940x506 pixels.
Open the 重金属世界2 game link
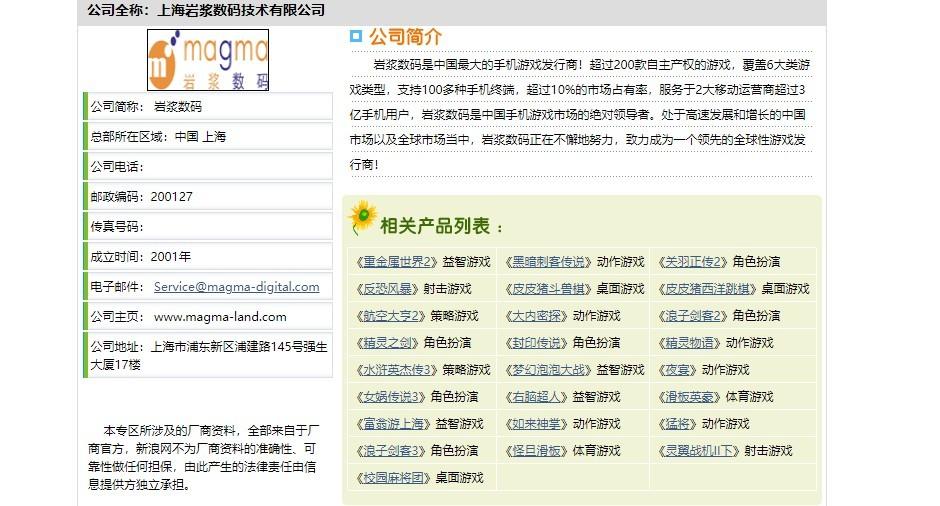click(397, 261)
